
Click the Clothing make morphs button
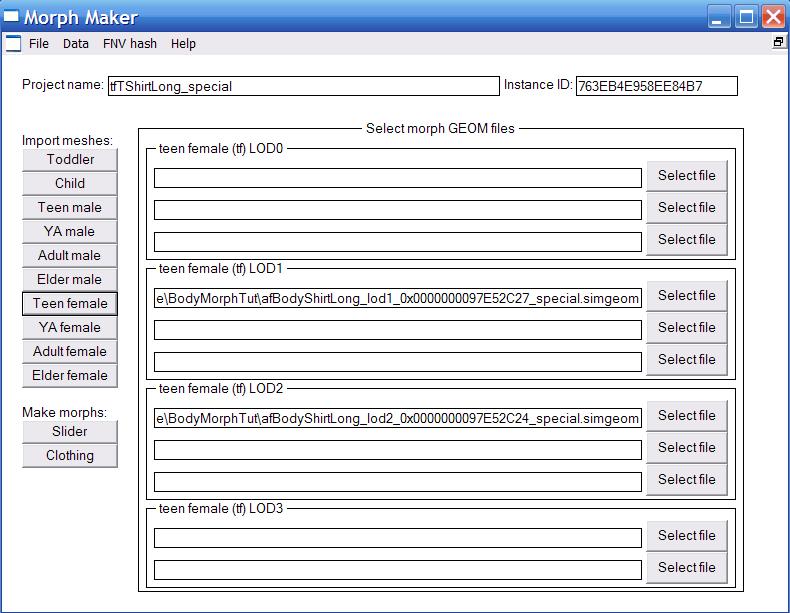click(x=70, y=456)
